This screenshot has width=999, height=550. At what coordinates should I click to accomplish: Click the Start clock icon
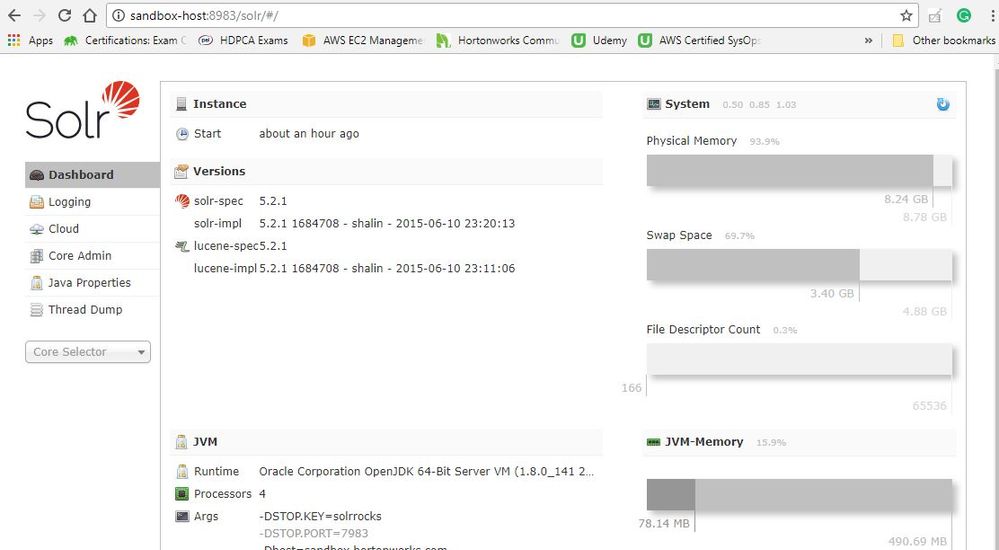pyautogui.click(x=182, y=134)
